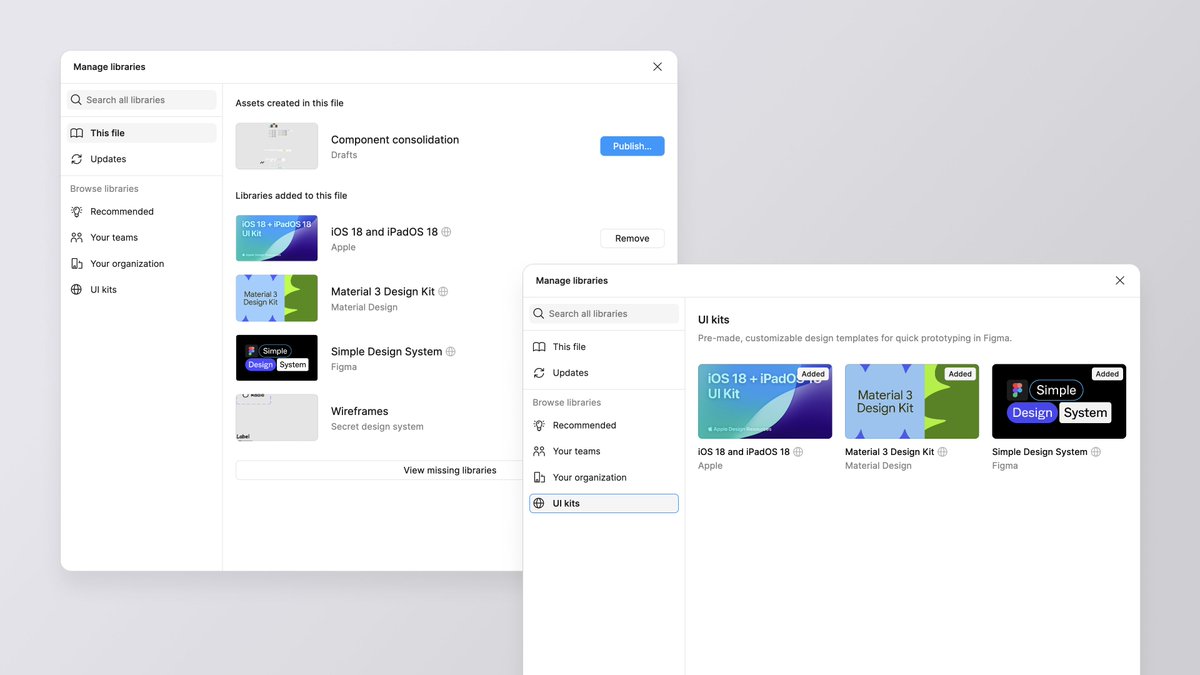Click the iOS 18 thumbnail in back window list
Screen dimensions: 1200x675
[x=277, y=238]
